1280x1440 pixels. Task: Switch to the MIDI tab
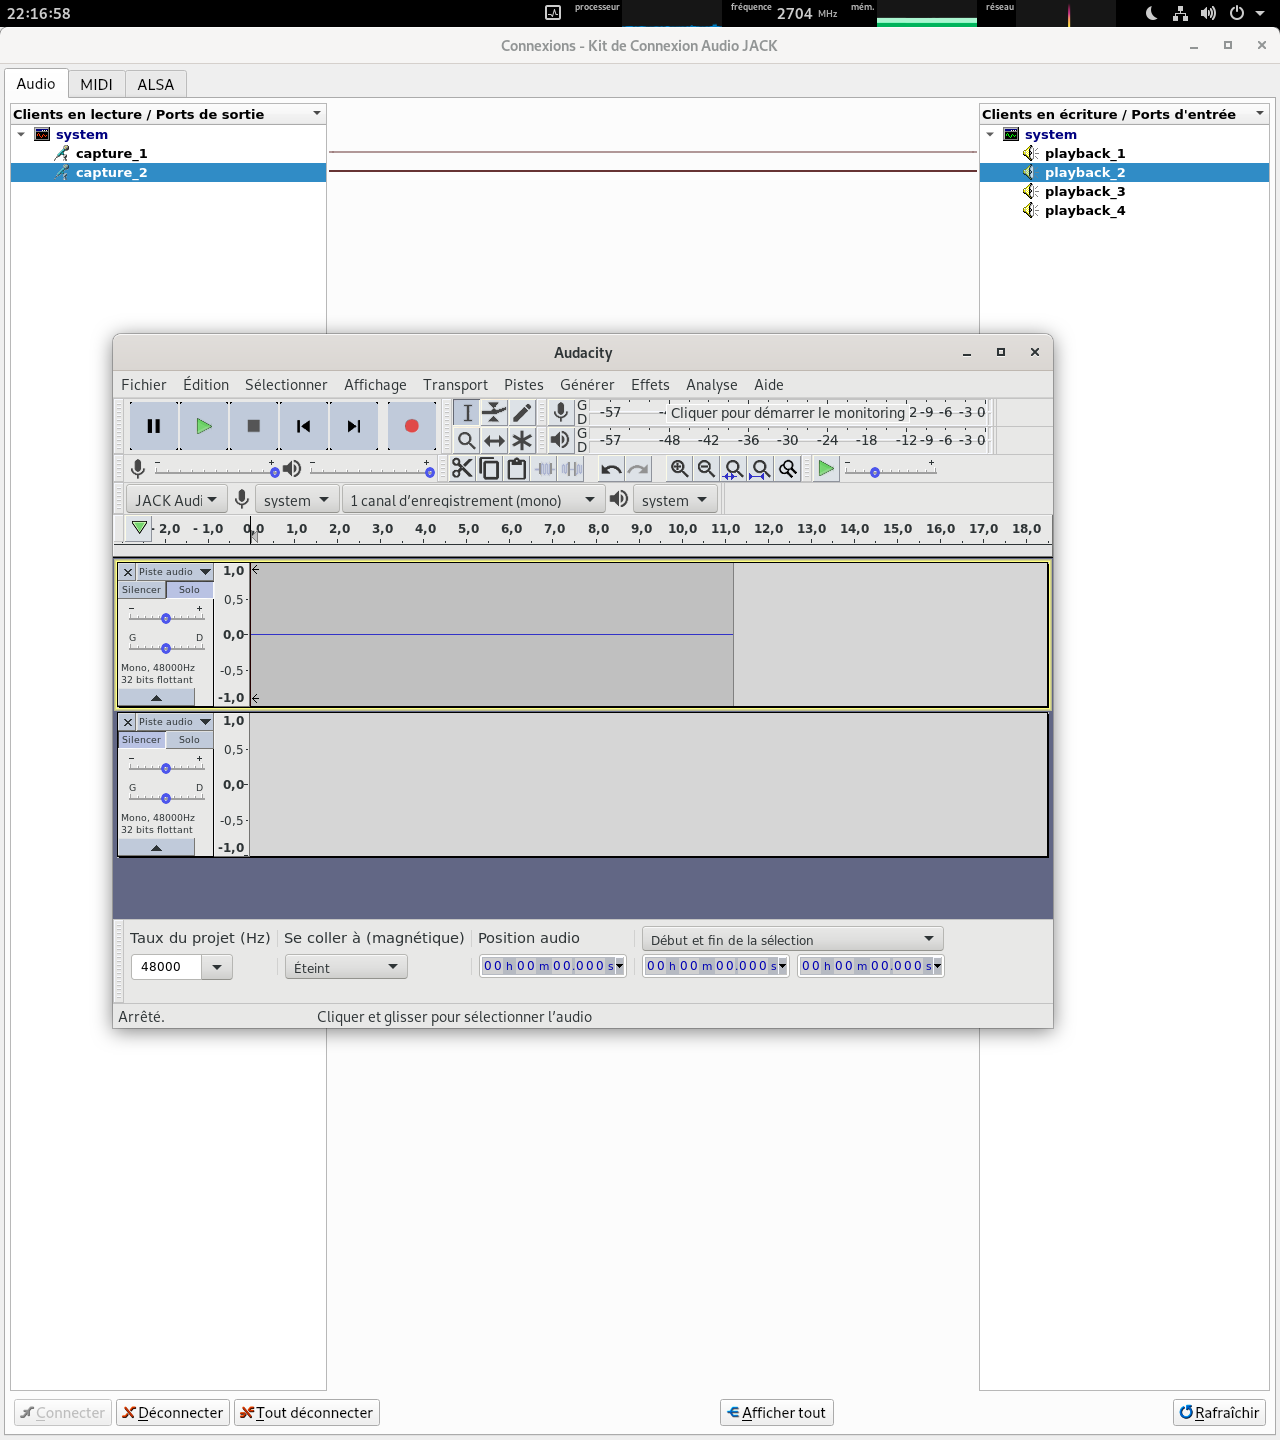click(97, 84)
